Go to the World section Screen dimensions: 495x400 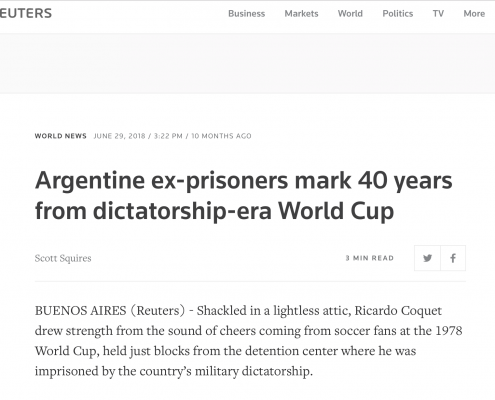pos(350,14)
